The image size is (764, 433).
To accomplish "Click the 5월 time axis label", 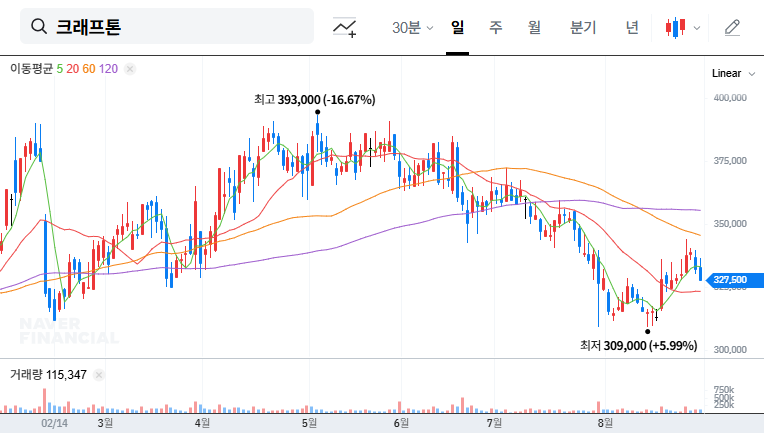I will pyautogui.click(x=309, y=423).
